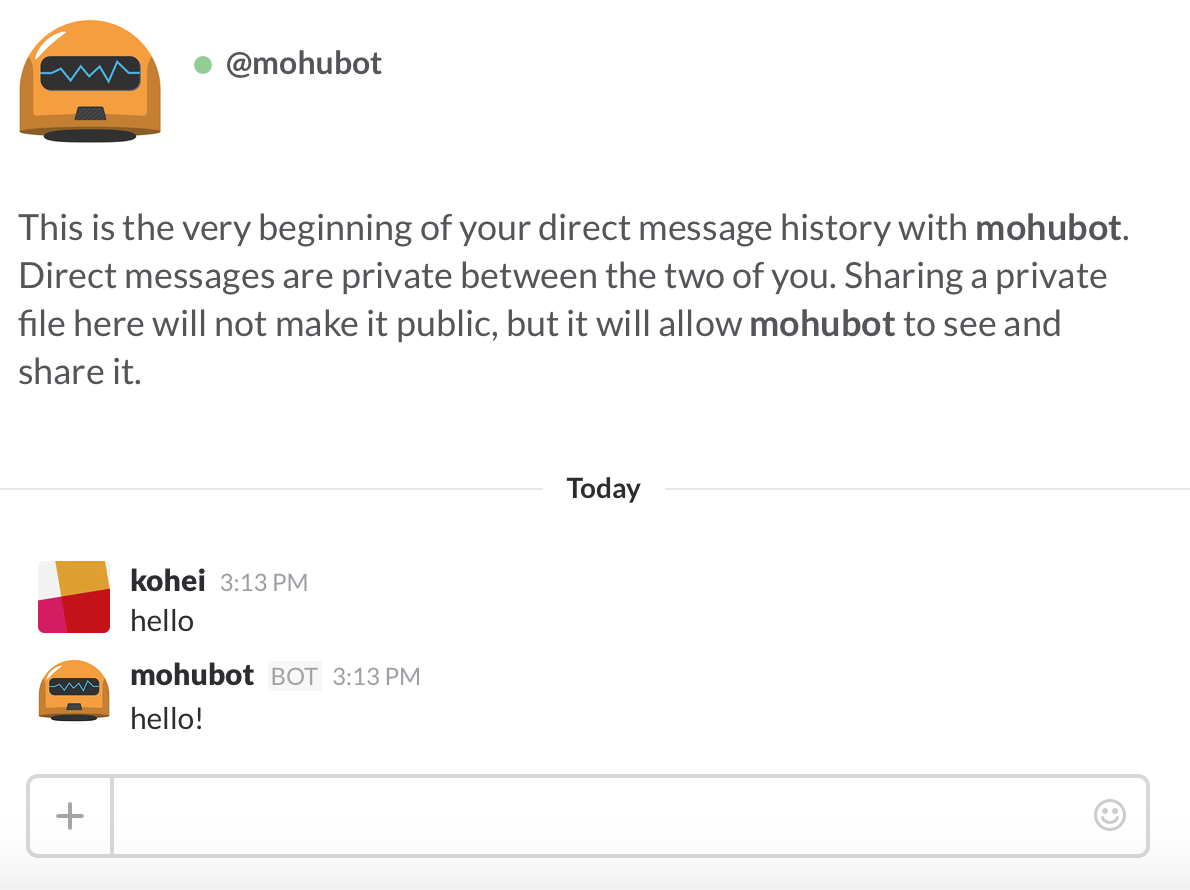Click the online status dot beside @mohubot
Screen dimensions: 1190x890
pyautogui.click(x=204, y=64)
